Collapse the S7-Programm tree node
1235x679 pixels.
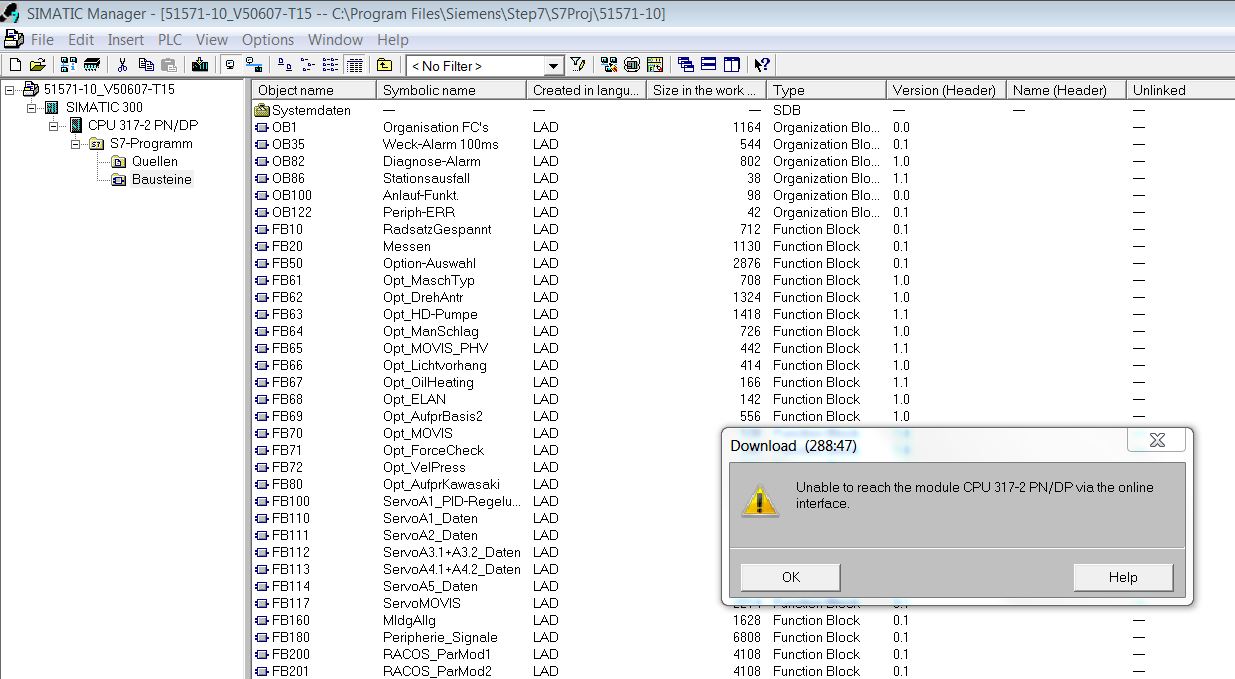[76, 143]
